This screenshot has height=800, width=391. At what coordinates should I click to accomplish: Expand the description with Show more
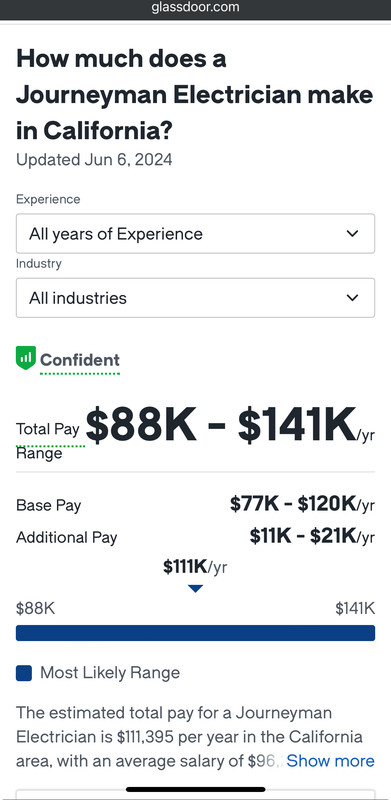tap(330, 761)
